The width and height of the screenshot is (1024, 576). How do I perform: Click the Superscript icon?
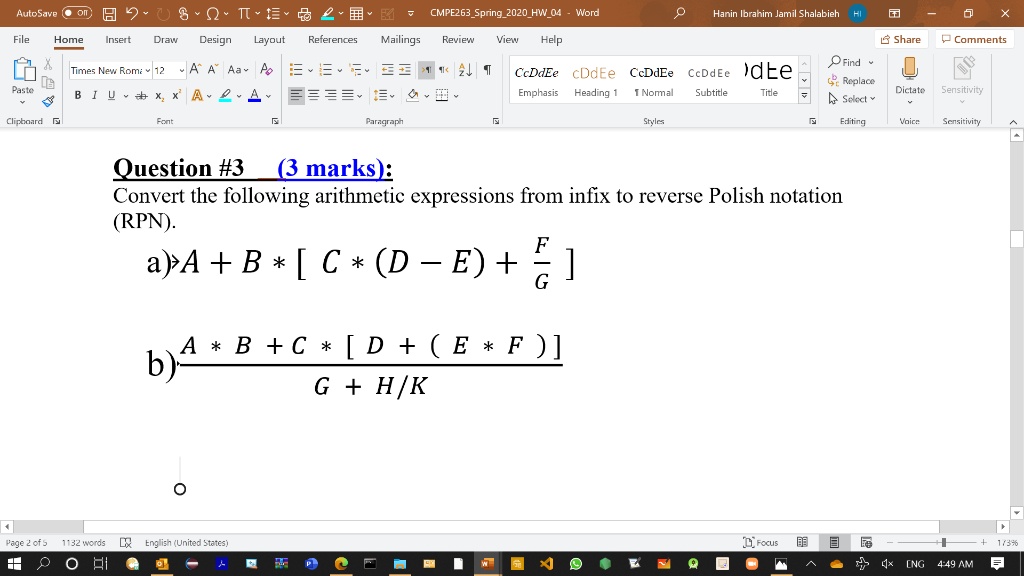tap(176, 96)
